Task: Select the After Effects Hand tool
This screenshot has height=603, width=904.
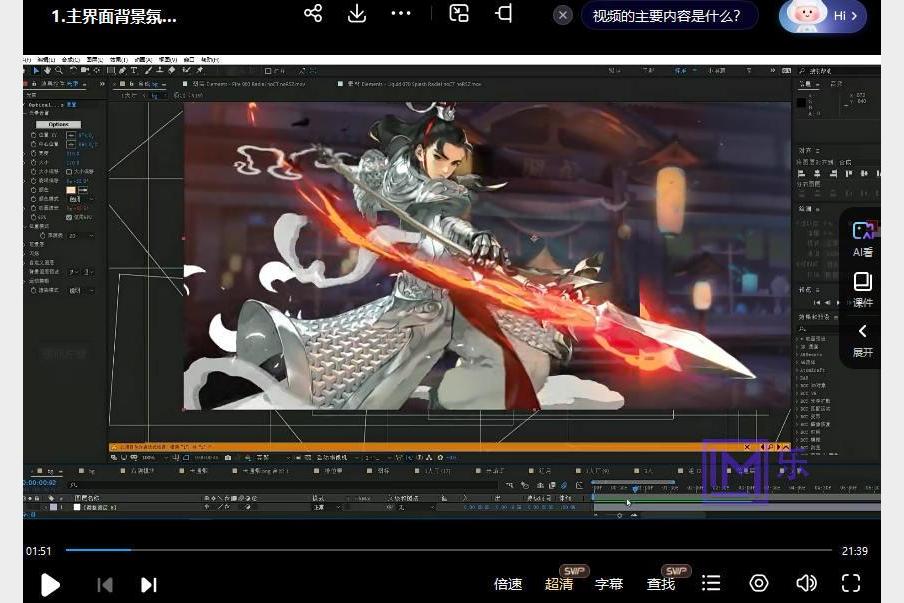Action: [47, 70]
